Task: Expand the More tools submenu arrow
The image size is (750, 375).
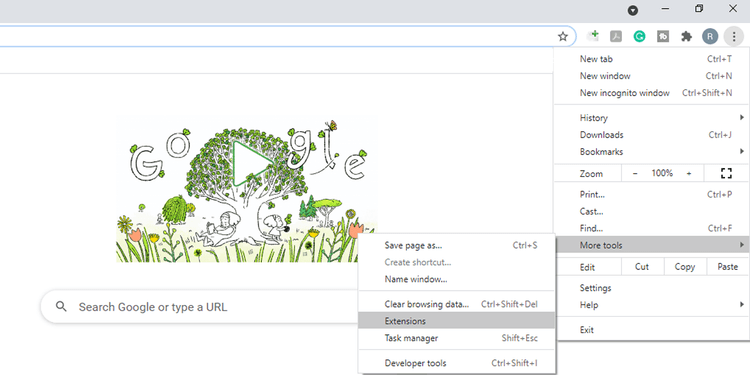Action: (741, 245)
